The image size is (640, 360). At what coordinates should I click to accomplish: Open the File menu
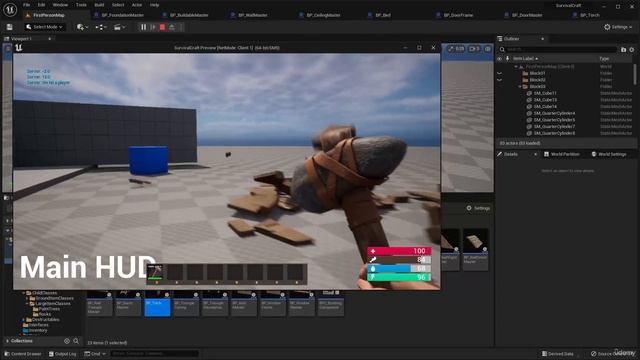tap(27, 5)
